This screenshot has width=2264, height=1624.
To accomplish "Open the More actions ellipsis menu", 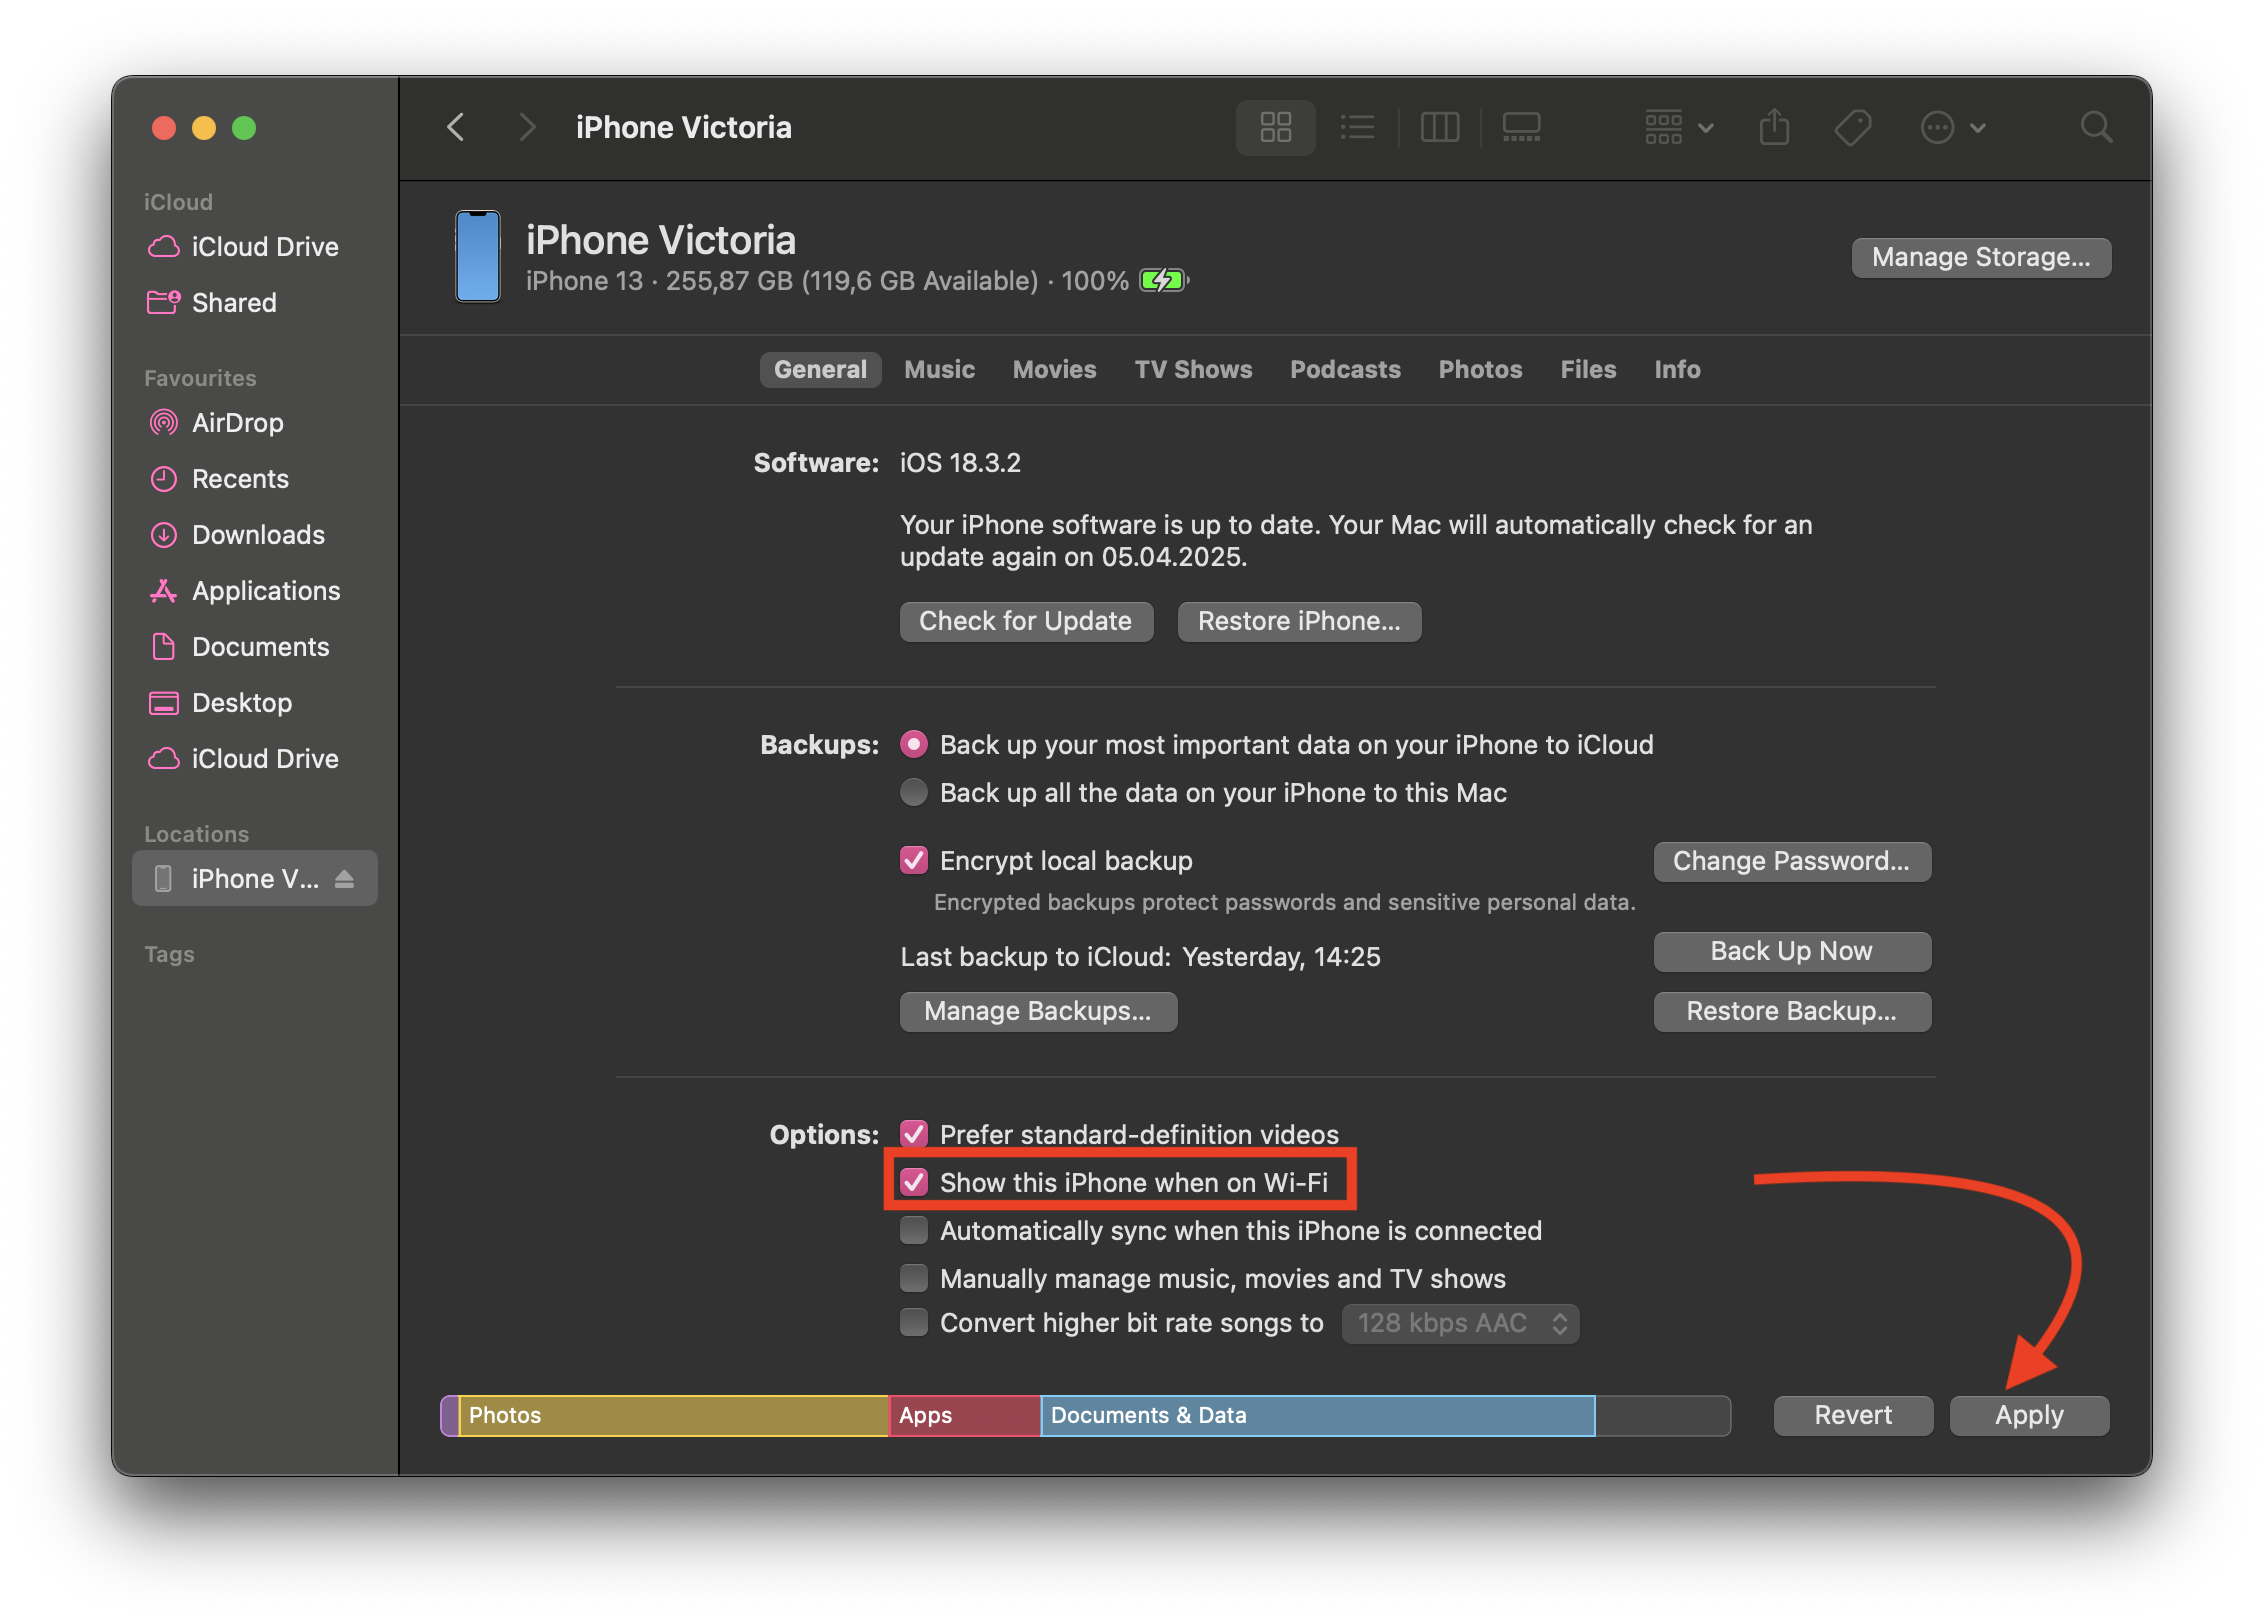I will [1951, 127].
